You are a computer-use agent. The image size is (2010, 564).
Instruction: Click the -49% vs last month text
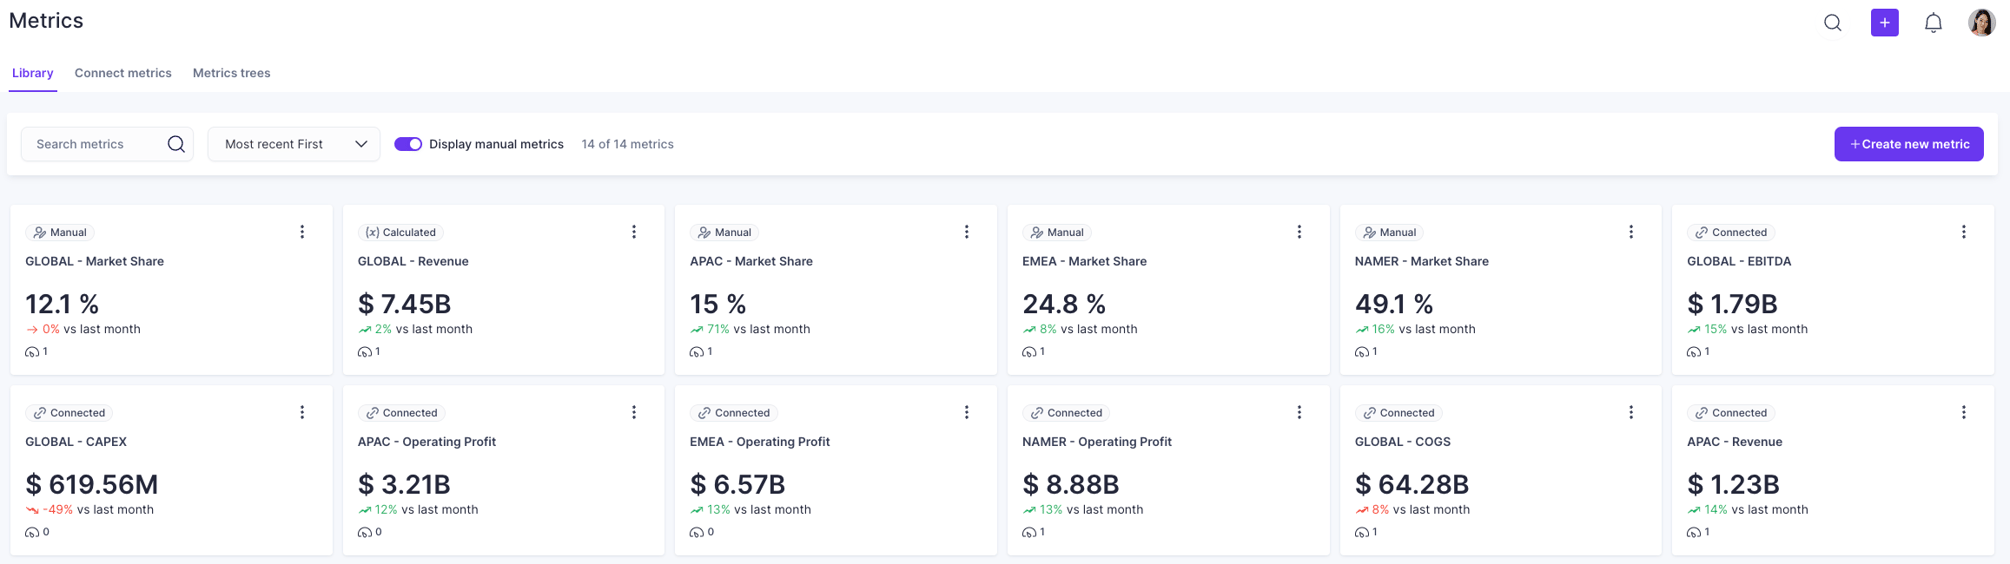[90, 509]
